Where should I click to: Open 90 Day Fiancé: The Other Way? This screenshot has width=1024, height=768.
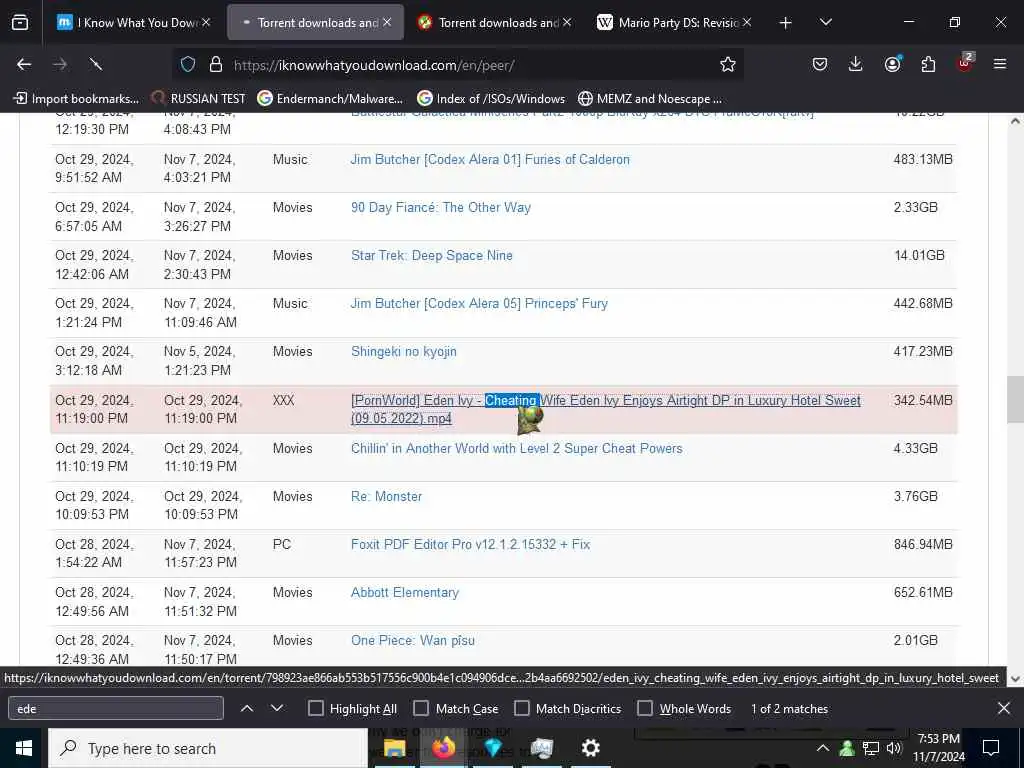(441, 207)
